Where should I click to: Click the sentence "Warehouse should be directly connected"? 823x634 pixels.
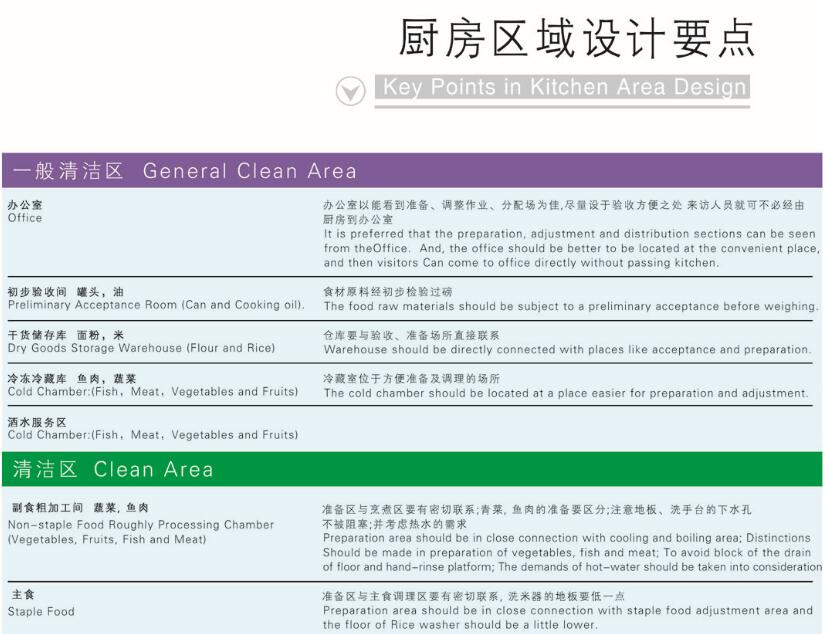(x=567, y=350)
